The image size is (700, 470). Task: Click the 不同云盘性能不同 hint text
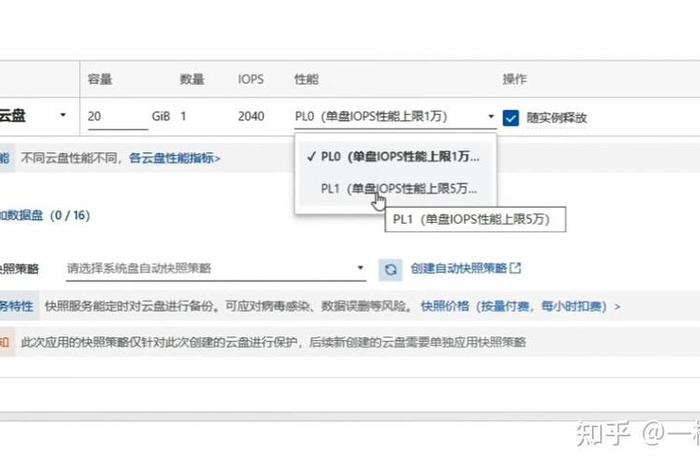(71, 158)
